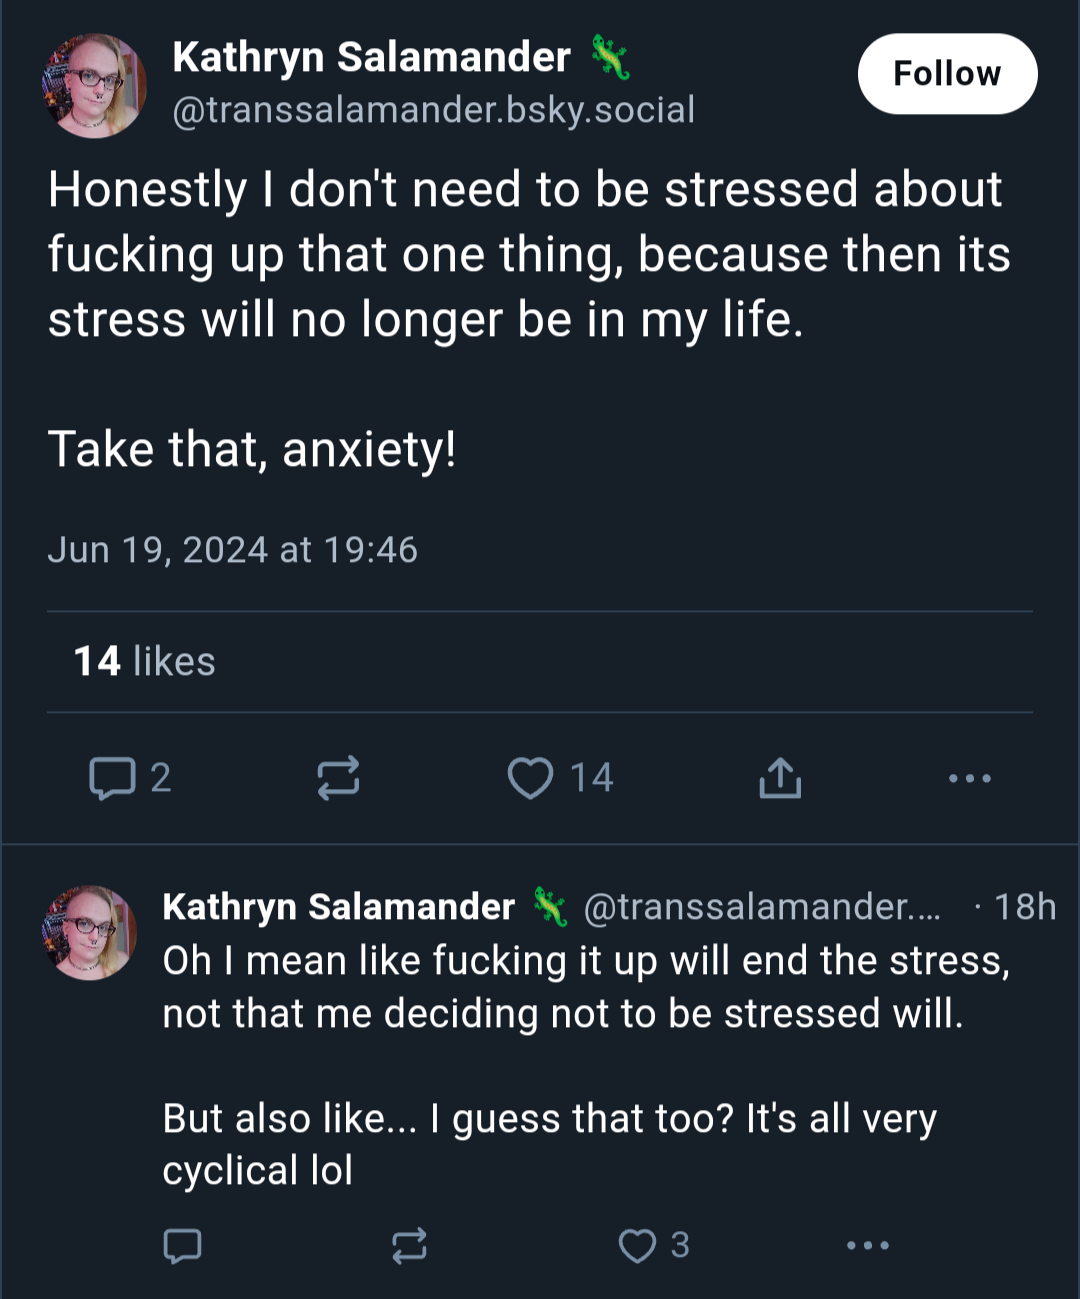This screenshot has width=1080, height=1299.
Task: Repost the follow-up comment
Action: pos(409,1246)
